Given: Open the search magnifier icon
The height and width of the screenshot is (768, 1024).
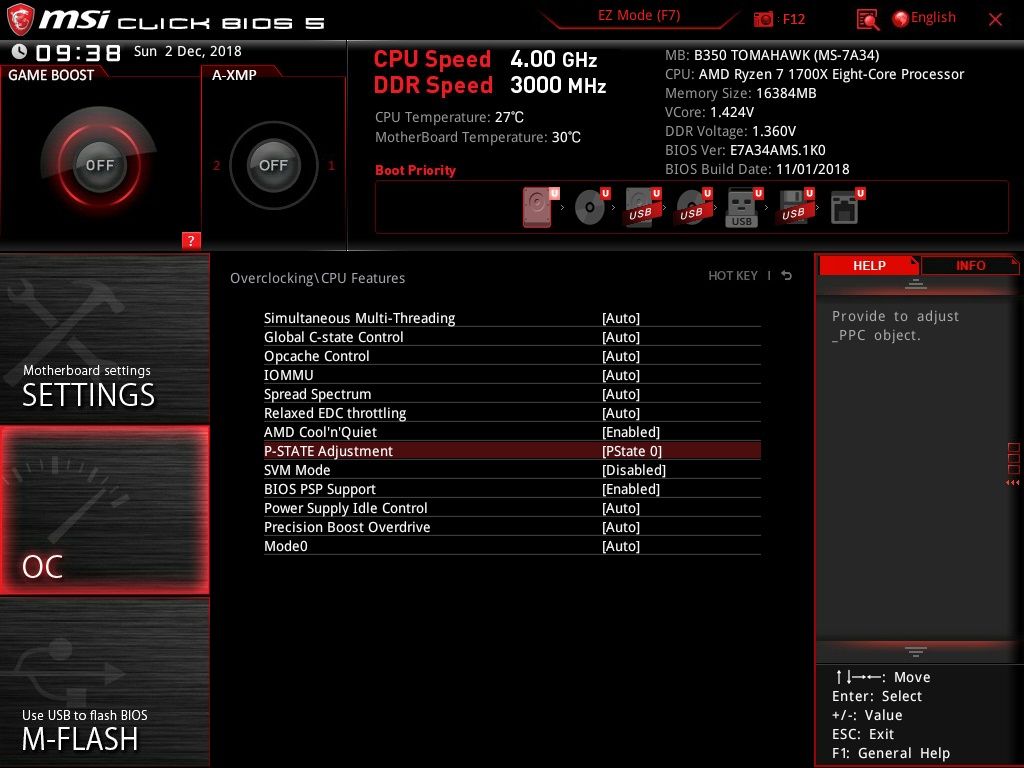Looking at the screenshot, I should click(867, 20).
